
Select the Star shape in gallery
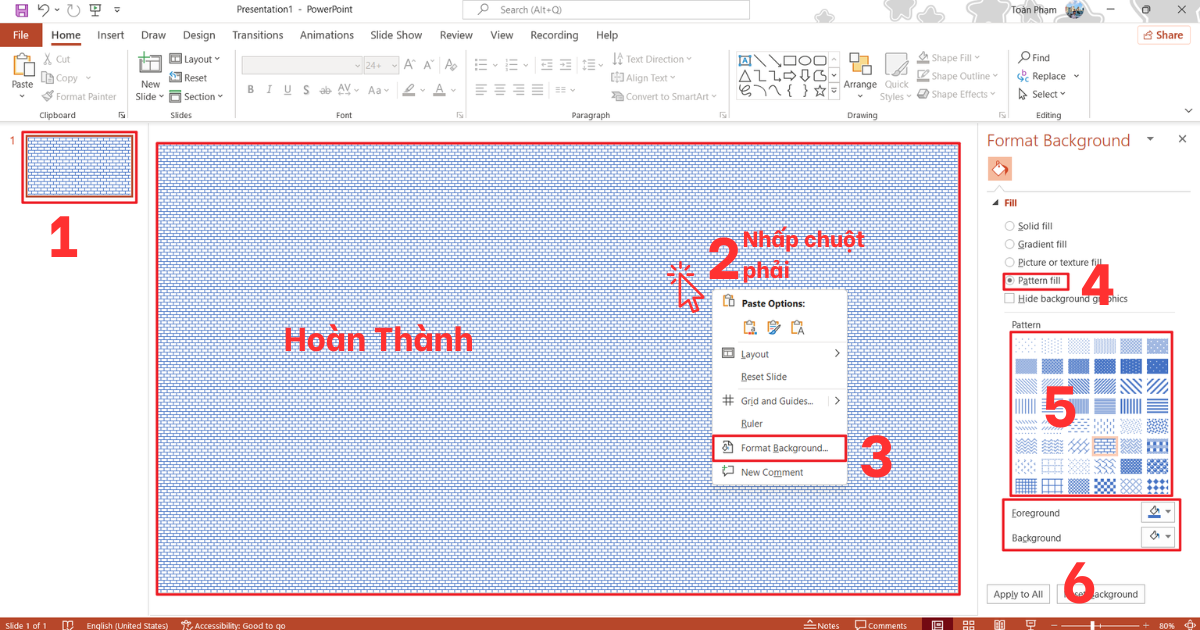(820, 89)
